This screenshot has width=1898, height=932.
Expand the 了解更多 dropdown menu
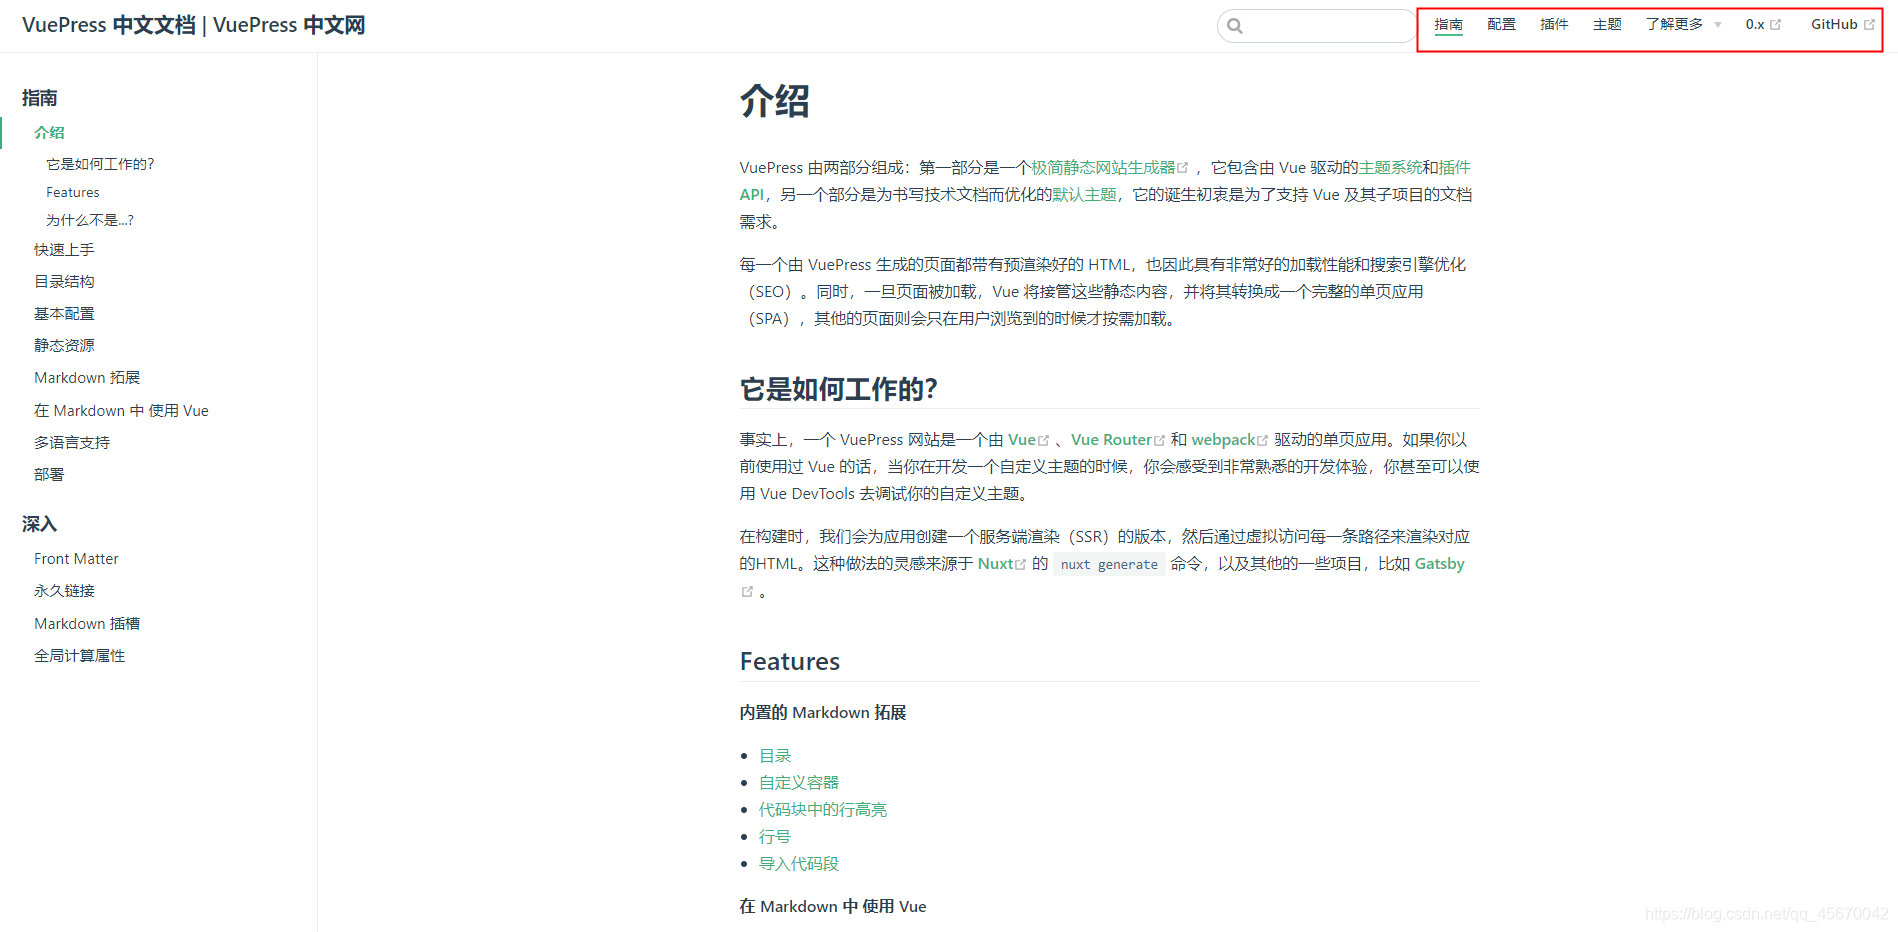[x=1684, y=25]
